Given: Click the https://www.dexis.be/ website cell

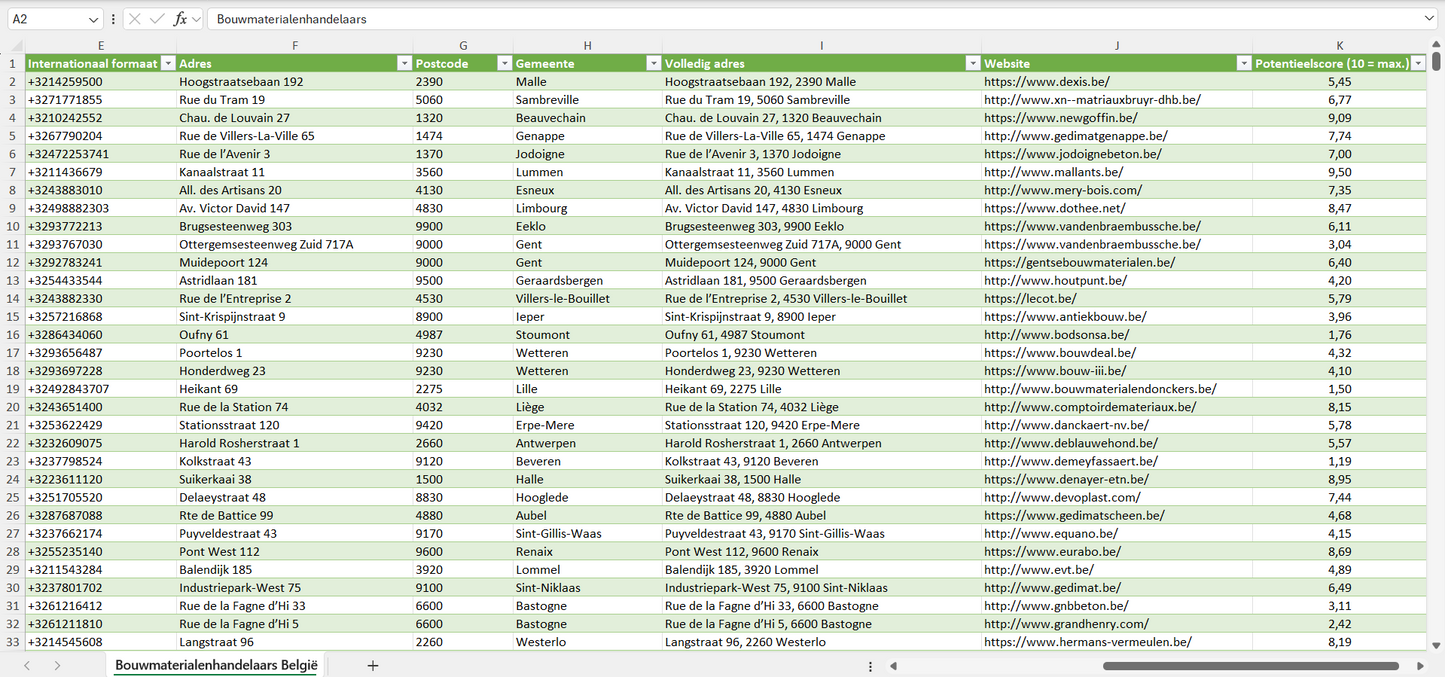Looking at the screenshot, I should (1046, 82).
